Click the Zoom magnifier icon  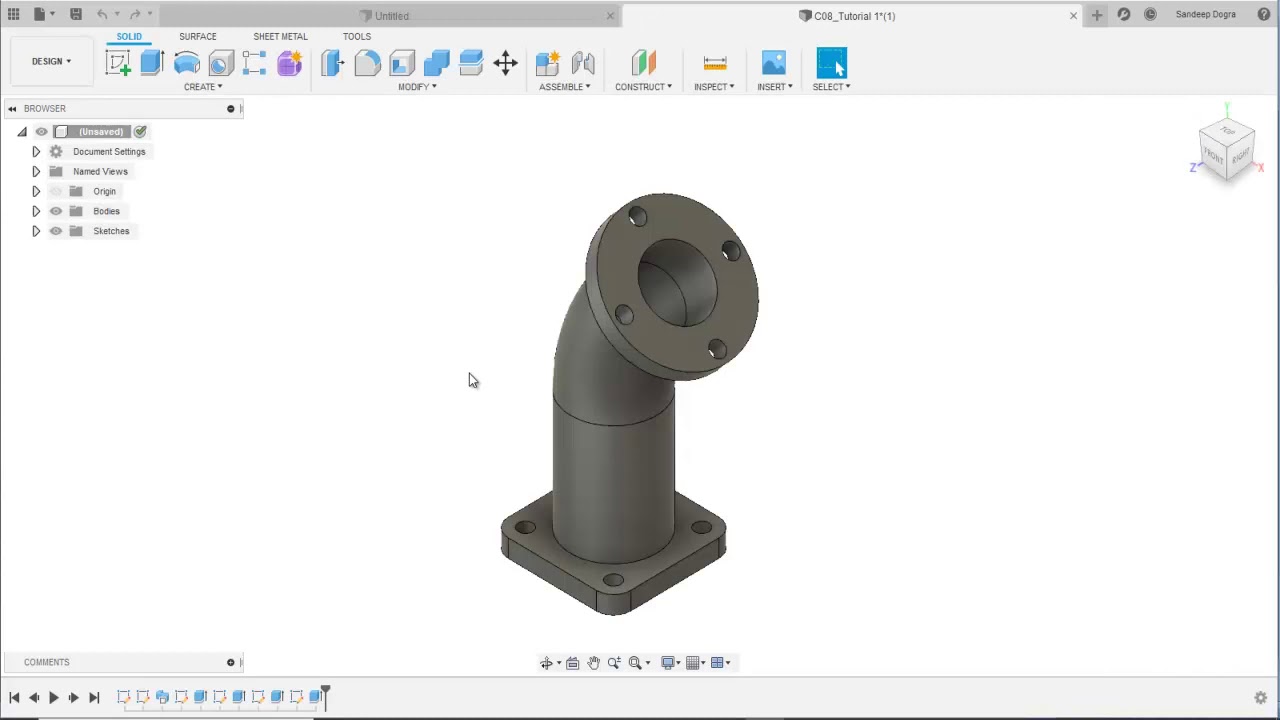pos(614,663)
